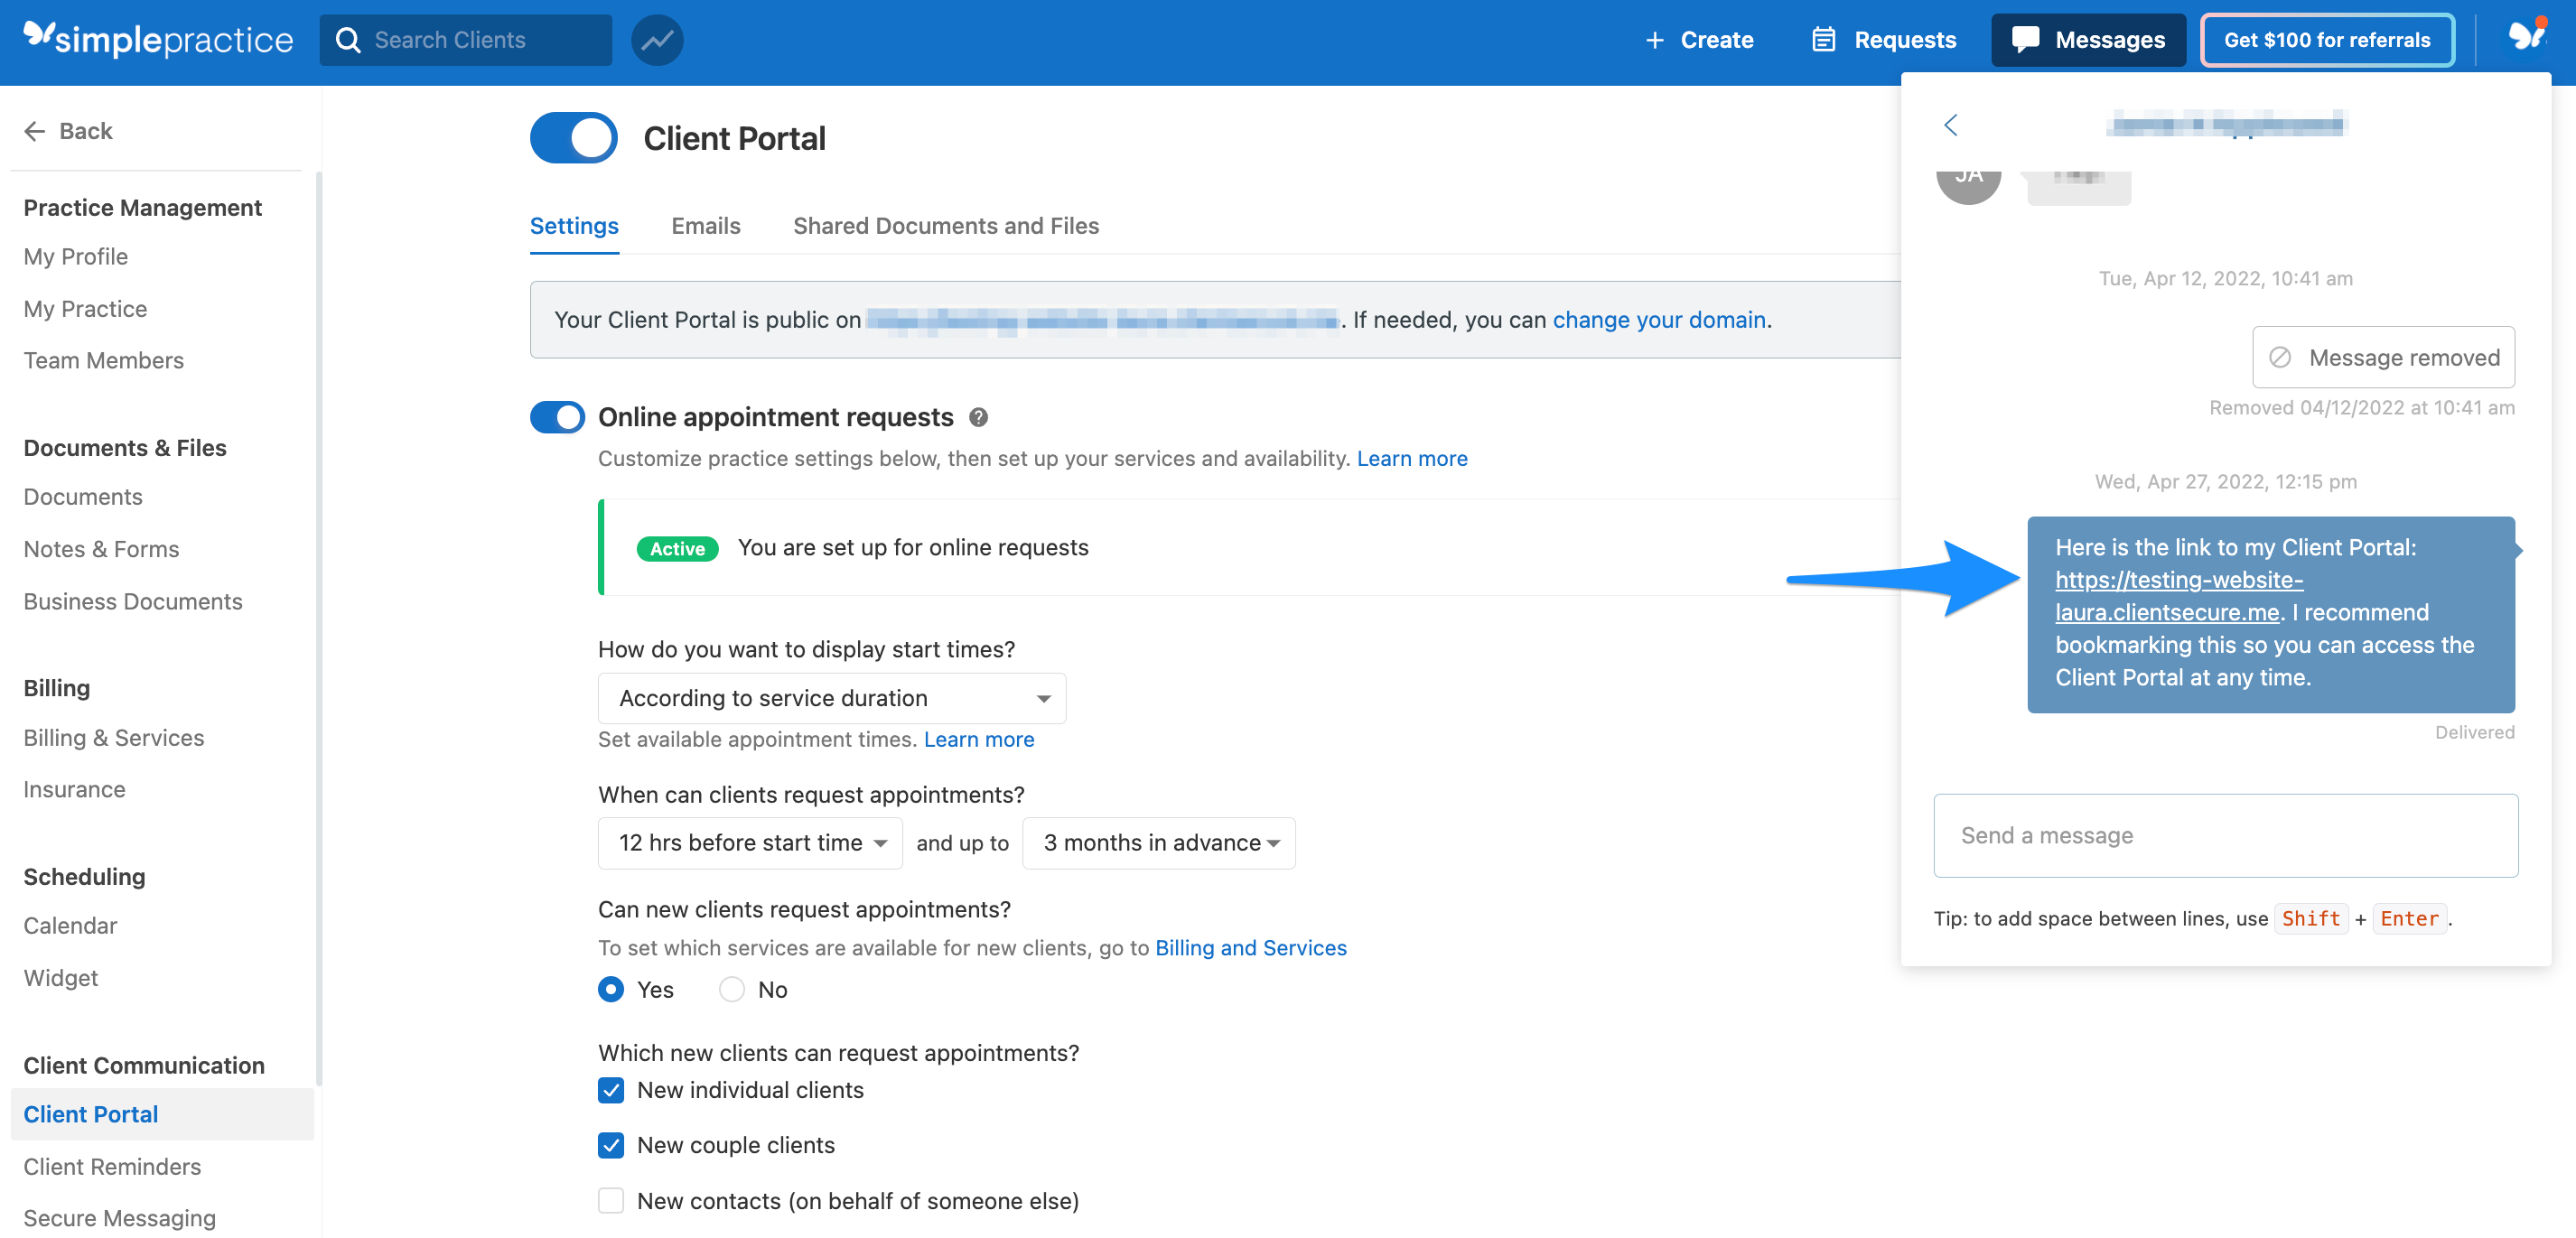Click the plus Create icon

(x=1655, y=40)
